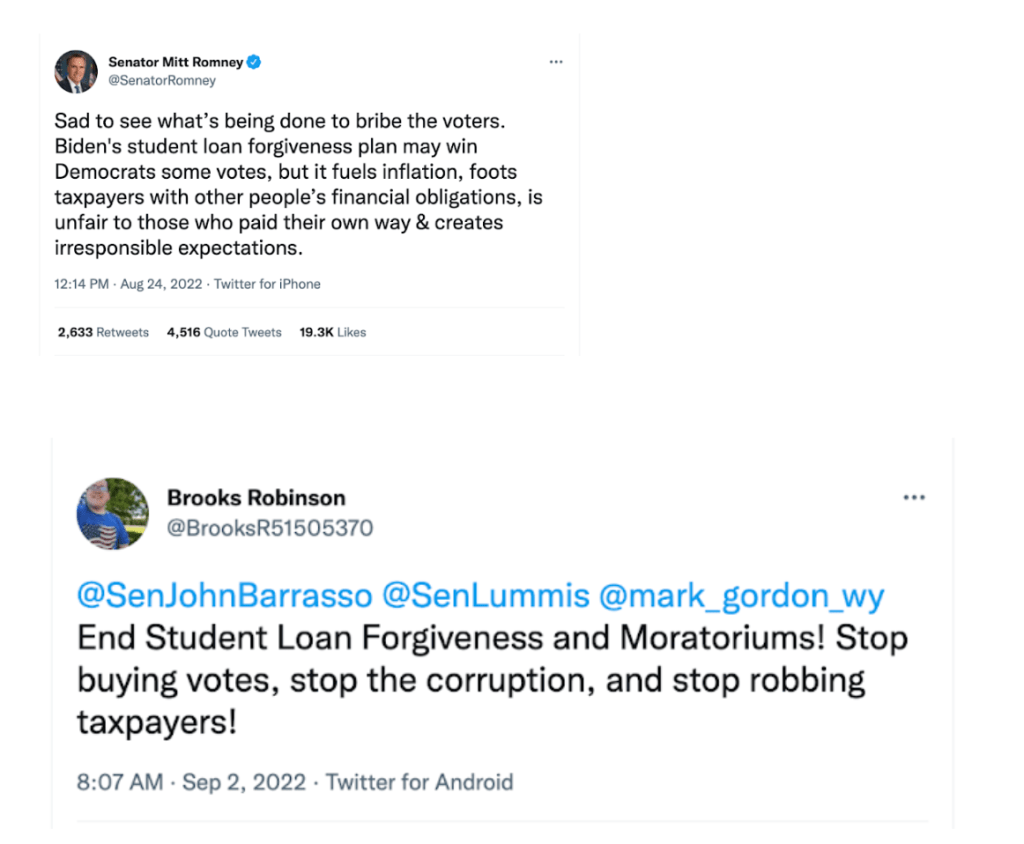Click the @BrooksR51505370 handle

click(270, 528)
